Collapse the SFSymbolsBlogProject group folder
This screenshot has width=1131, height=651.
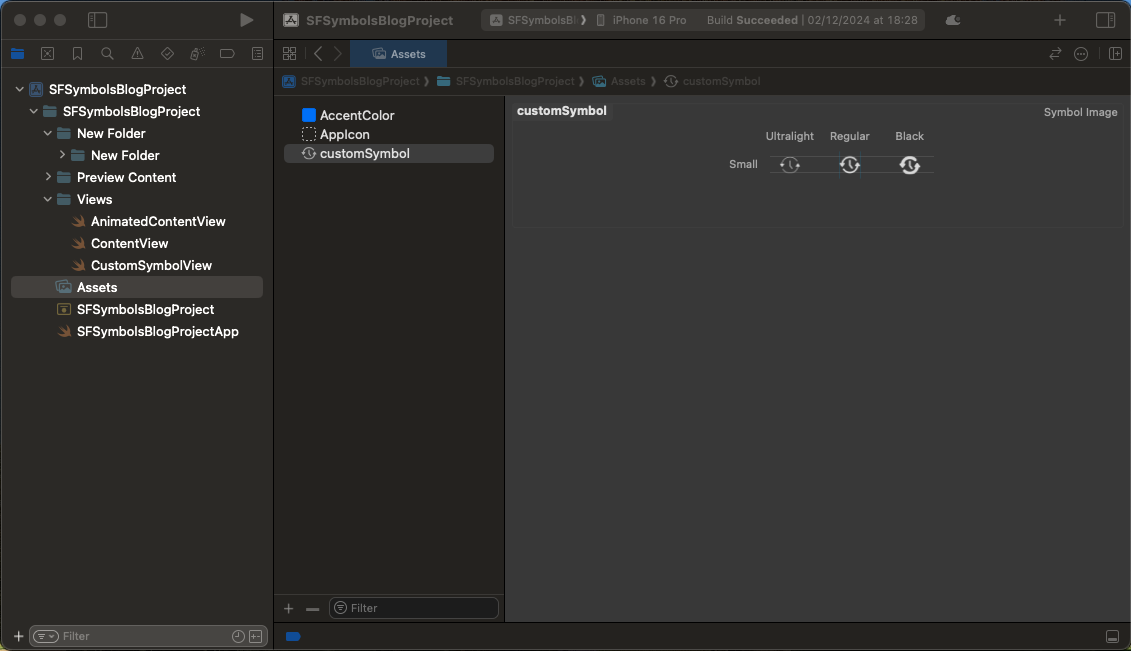pos(33,112)
